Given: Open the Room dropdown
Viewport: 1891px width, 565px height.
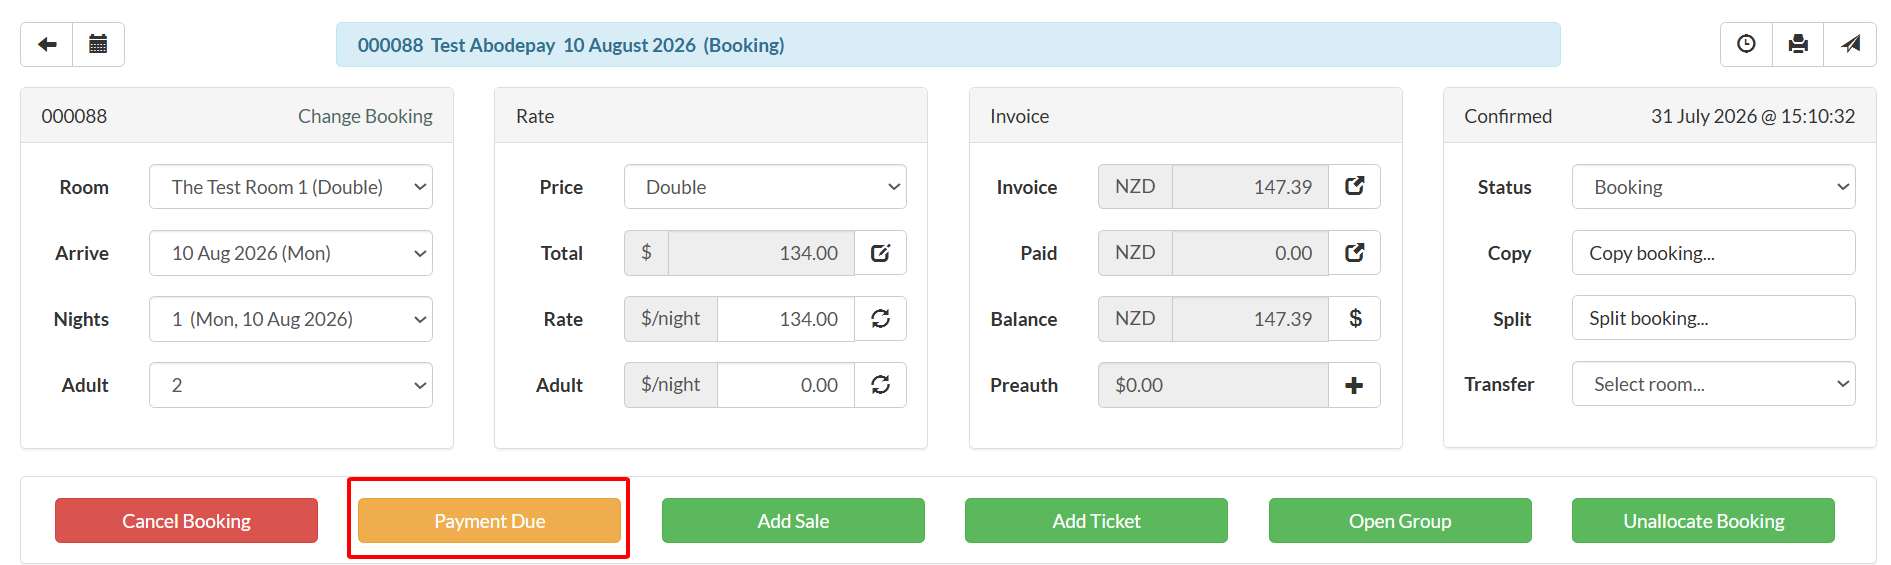Looking at the screenshot, I should click(291, 187).
